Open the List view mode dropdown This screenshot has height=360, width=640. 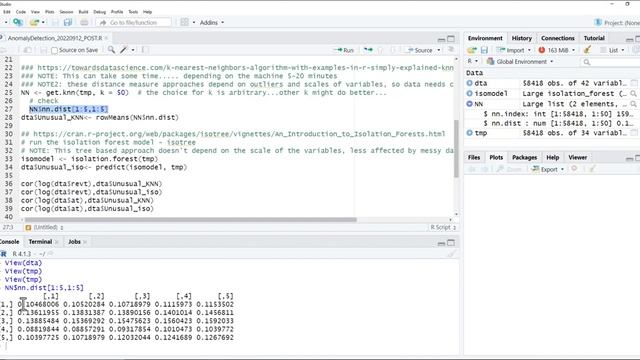[x=612, y=50]
